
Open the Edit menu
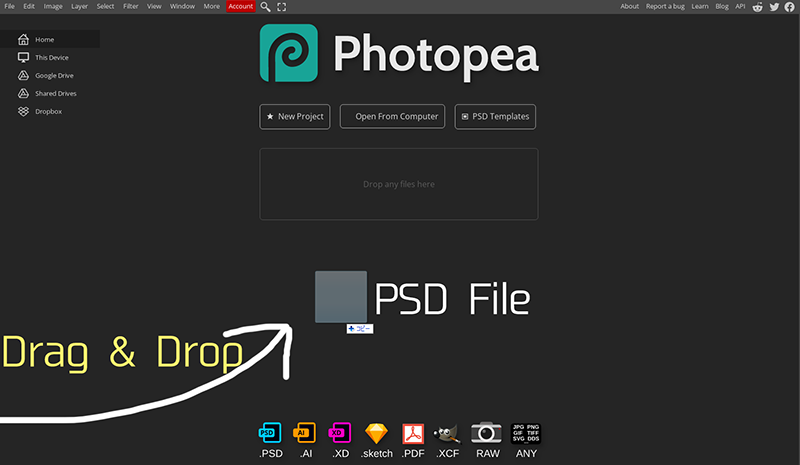pyautogui.click(x=29, y=6)
